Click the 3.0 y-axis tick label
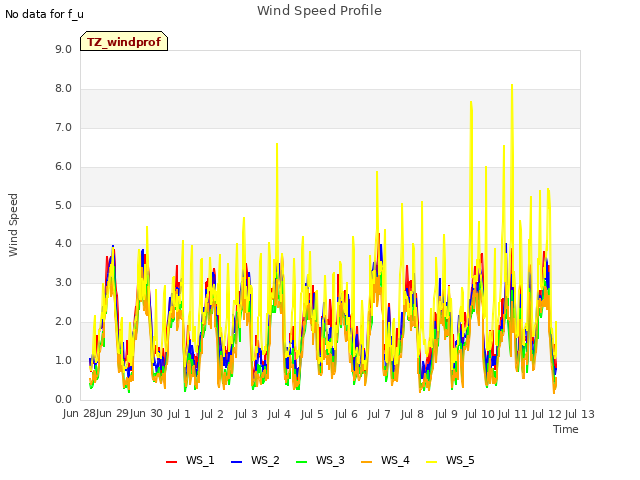The height and width of the screenshot is (480, 640). (x=63, y=283)
